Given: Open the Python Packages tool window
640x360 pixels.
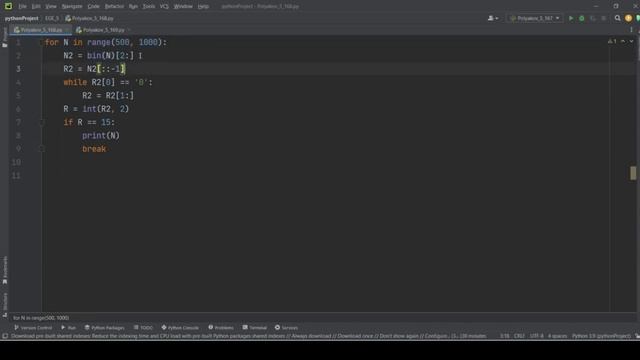Looking at the screenshot, I should tap(104, 328).
